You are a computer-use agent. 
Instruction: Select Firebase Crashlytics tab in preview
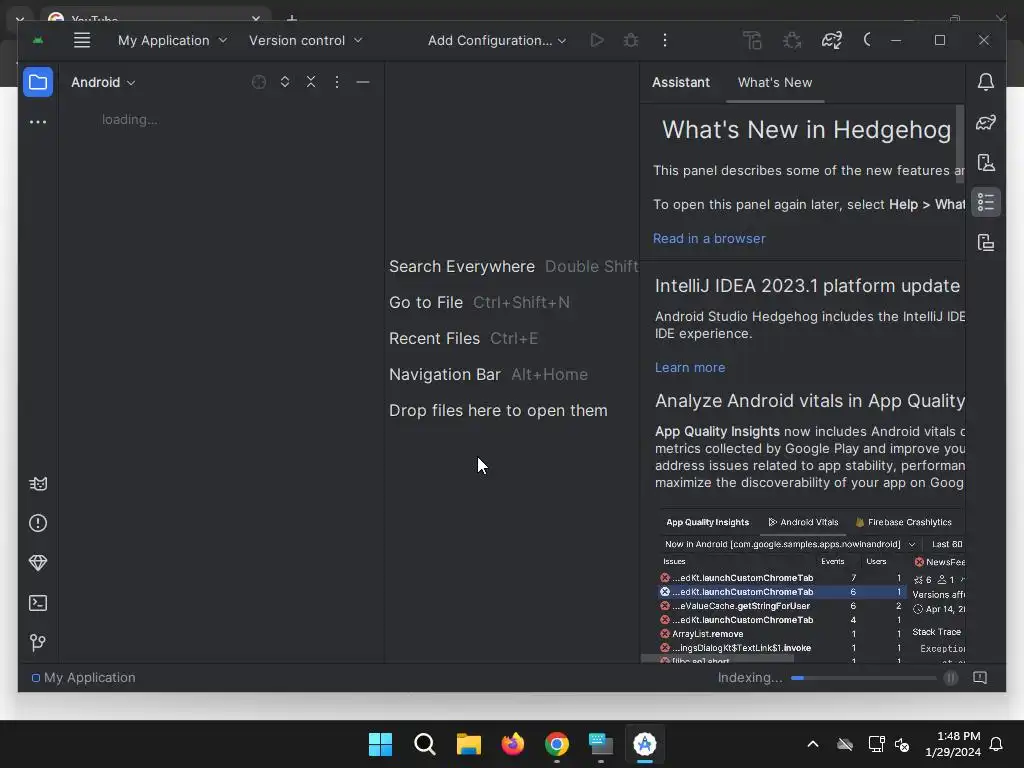tap(903, 522)
